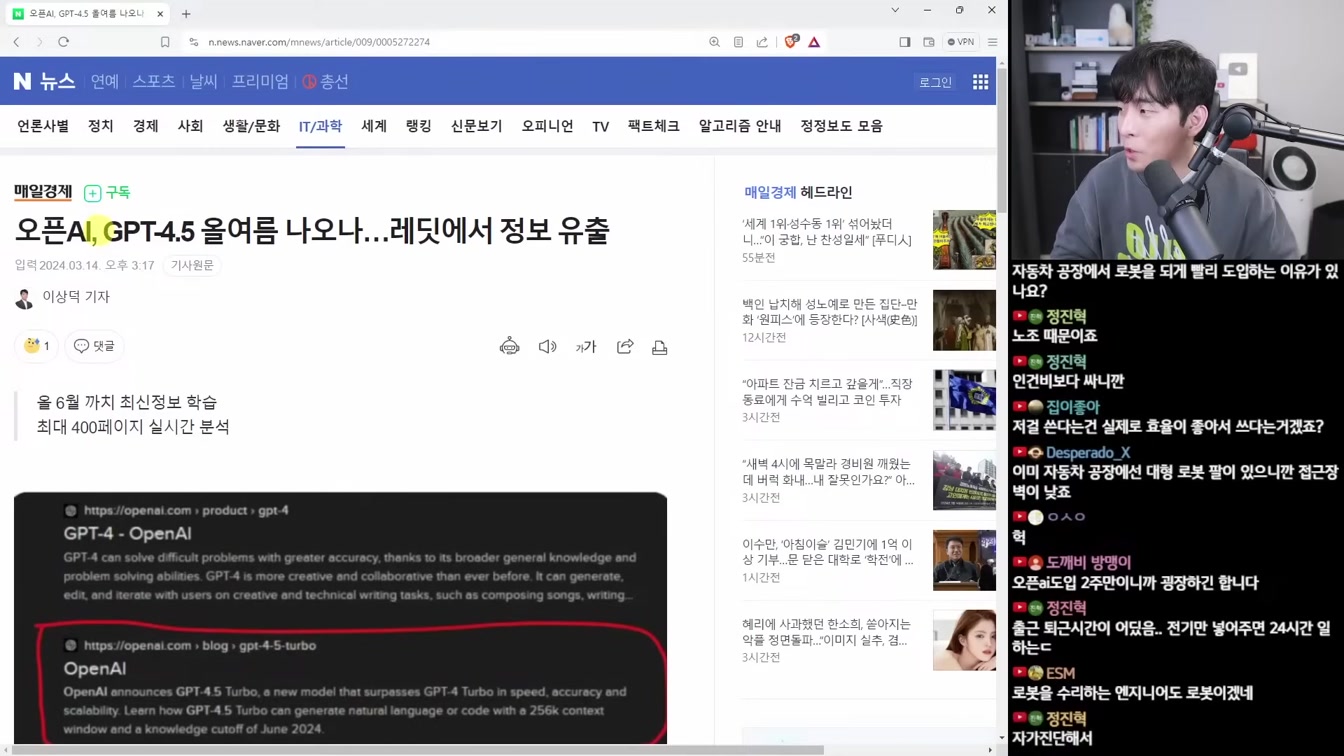Select the 정치 tab
Image resolution: width=1344 pixels, height=756 pixels.
(x=101, y=126)
